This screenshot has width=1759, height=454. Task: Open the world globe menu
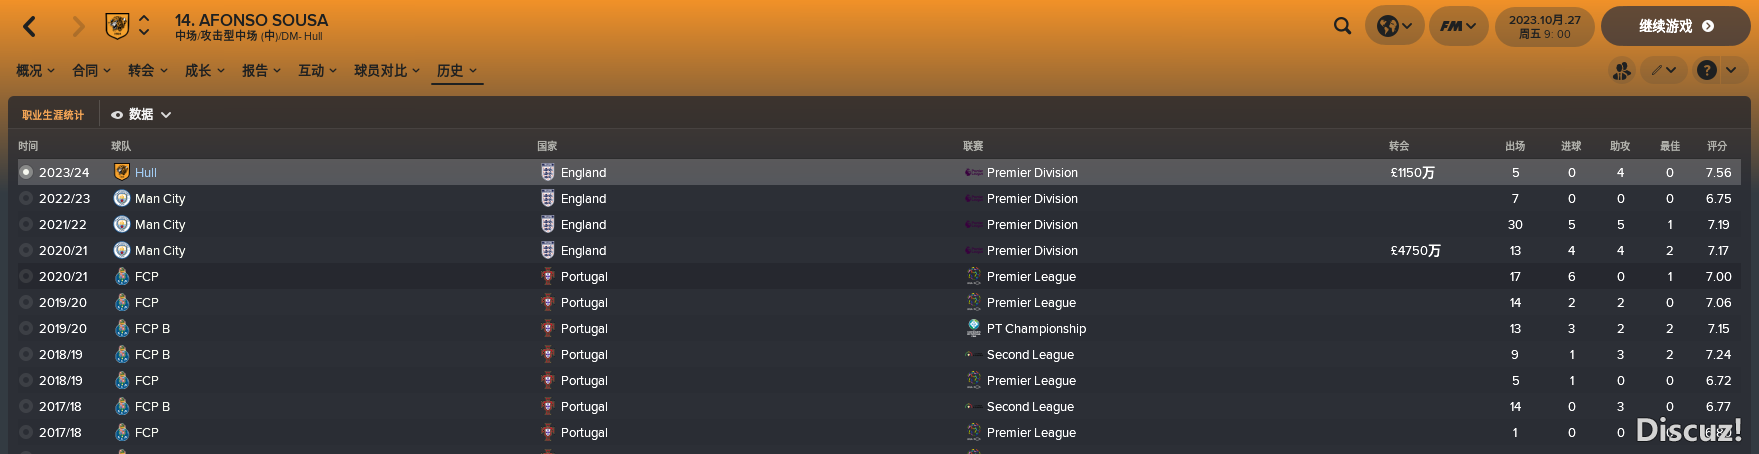(x=1394, y=26)
